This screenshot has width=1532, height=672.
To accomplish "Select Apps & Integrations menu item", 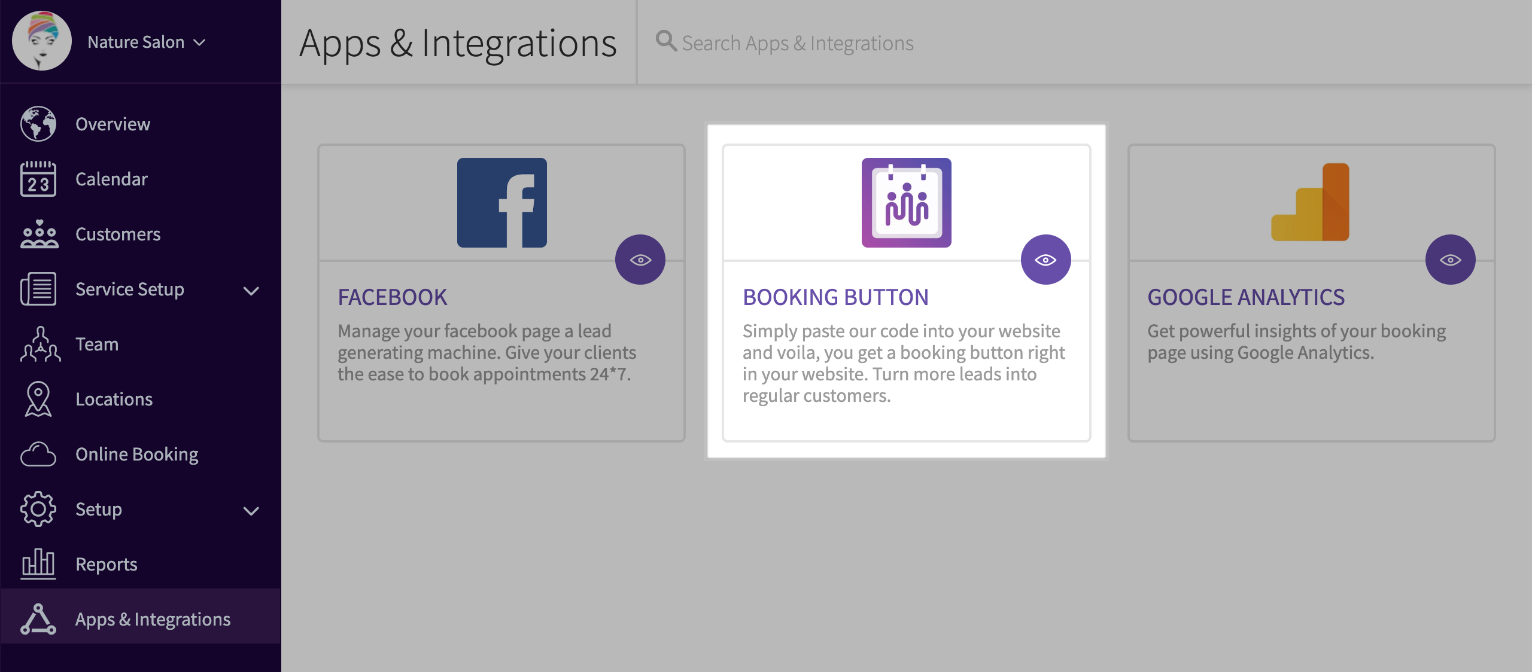I will pos(140,619).
